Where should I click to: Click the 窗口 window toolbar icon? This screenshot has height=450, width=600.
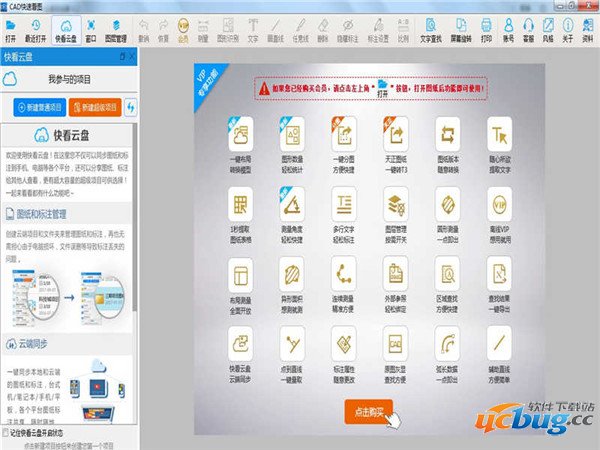pyautogui.click(x=91, y=31)
